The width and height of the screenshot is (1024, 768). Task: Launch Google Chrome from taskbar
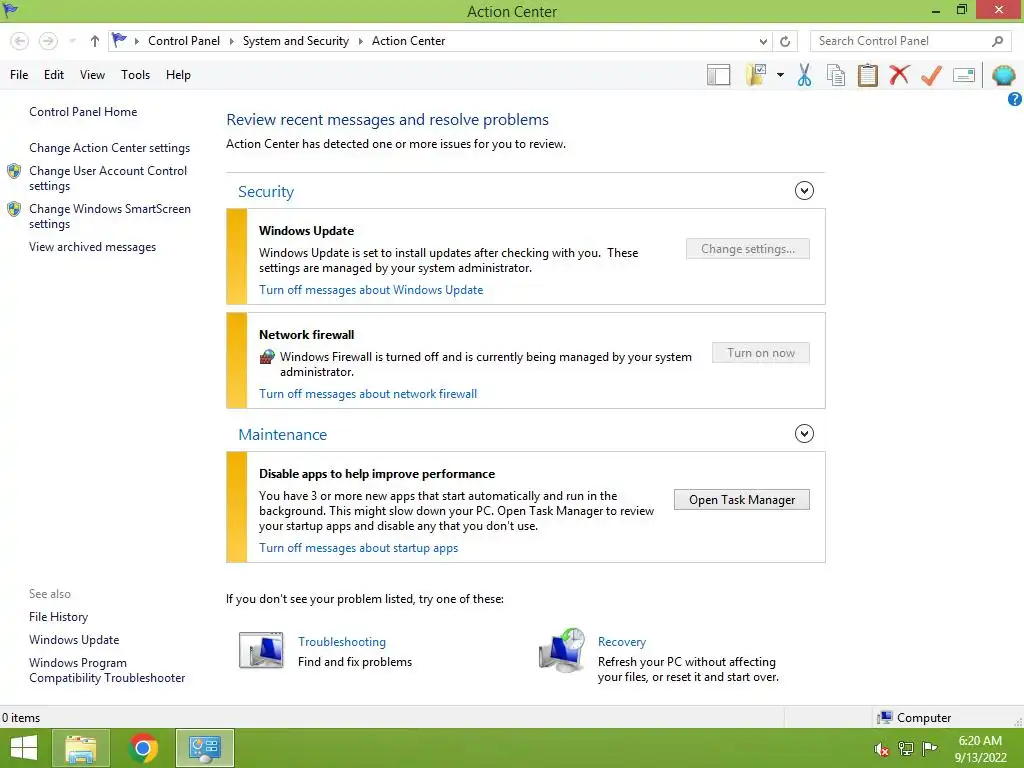tap(143, 748)
